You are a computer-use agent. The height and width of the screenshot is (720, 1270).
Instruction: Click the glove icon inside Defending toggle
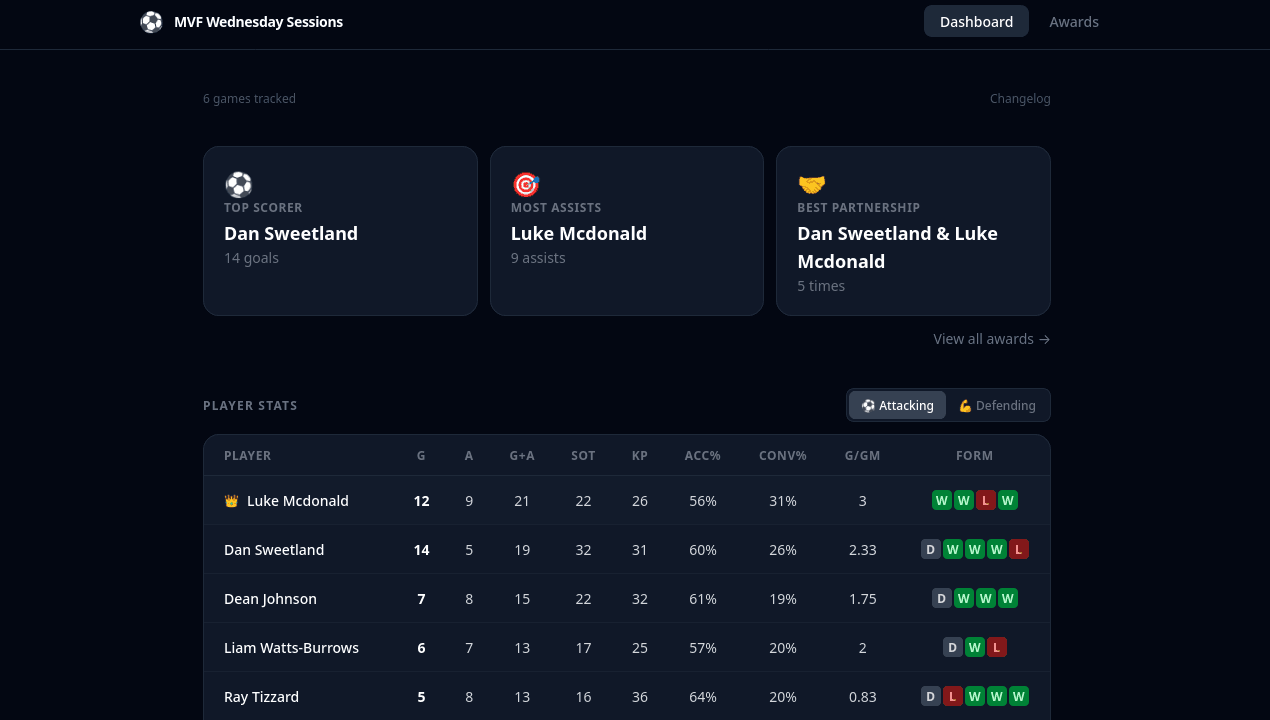click(x=965, y=405)
